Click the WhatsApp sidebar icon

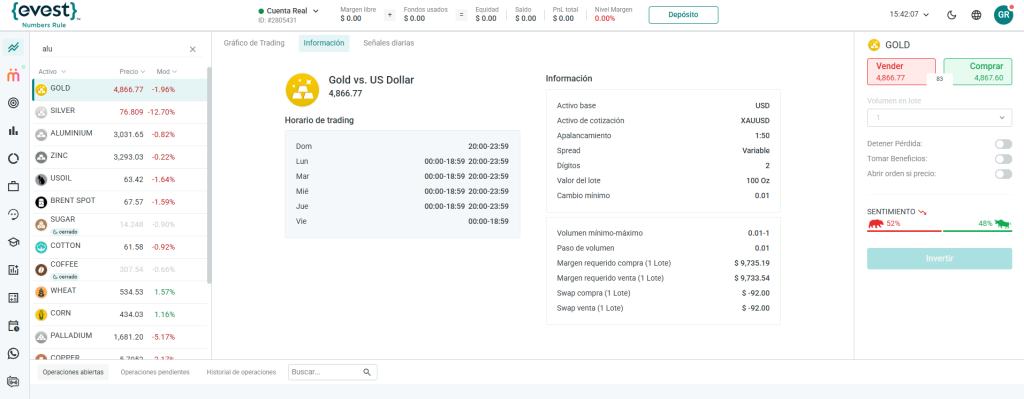13,353
